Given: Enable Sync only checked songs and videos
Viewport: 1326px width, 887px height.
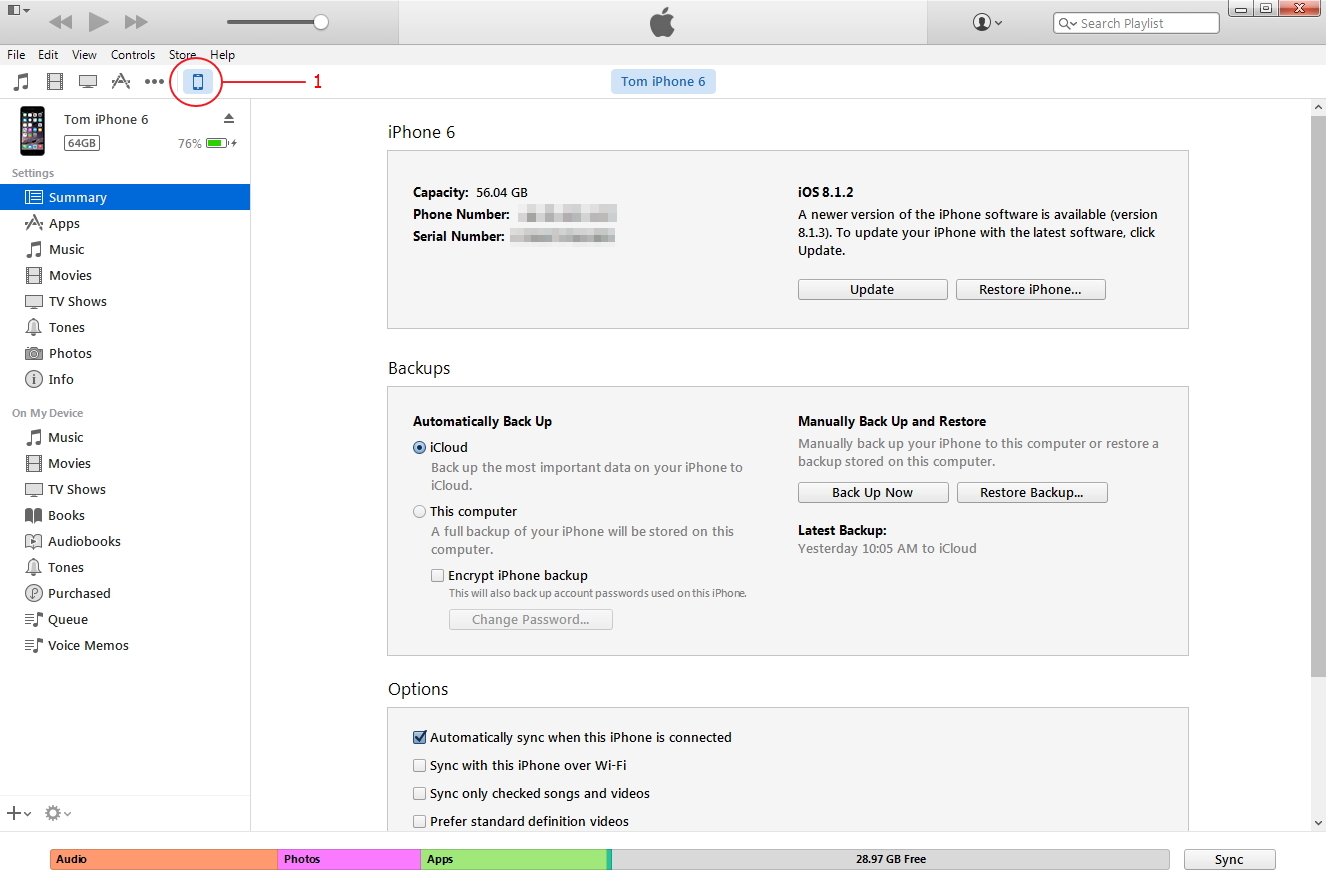Looking at the screenshot, I should pos(419,793).
